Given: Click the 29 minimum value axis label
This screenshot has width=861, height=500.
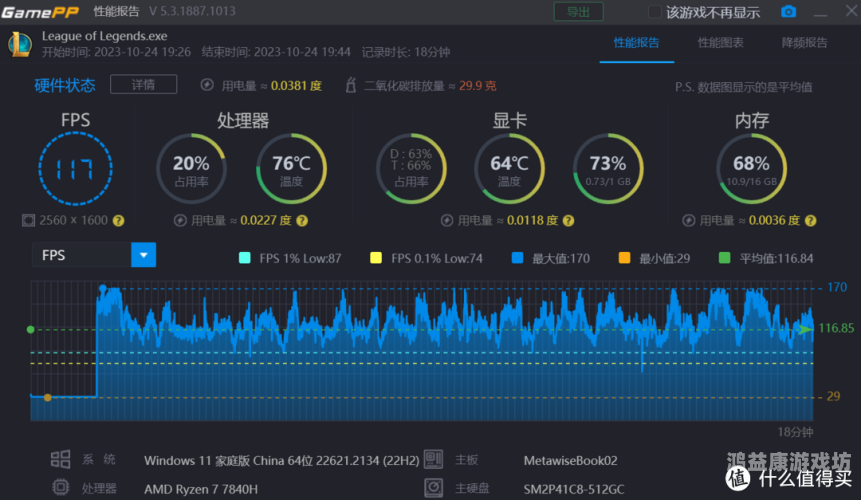Looking at the screenshot, I should 834,396.
